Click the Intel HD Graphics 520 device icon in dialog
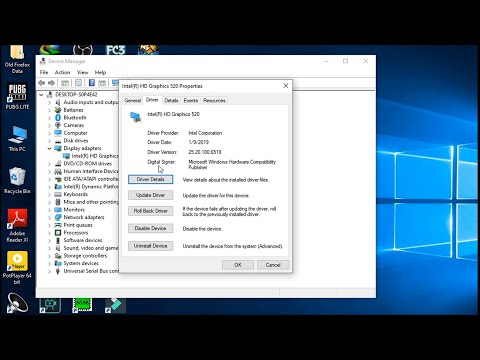This screenshot has width=480, height=360. pos(135,117)
